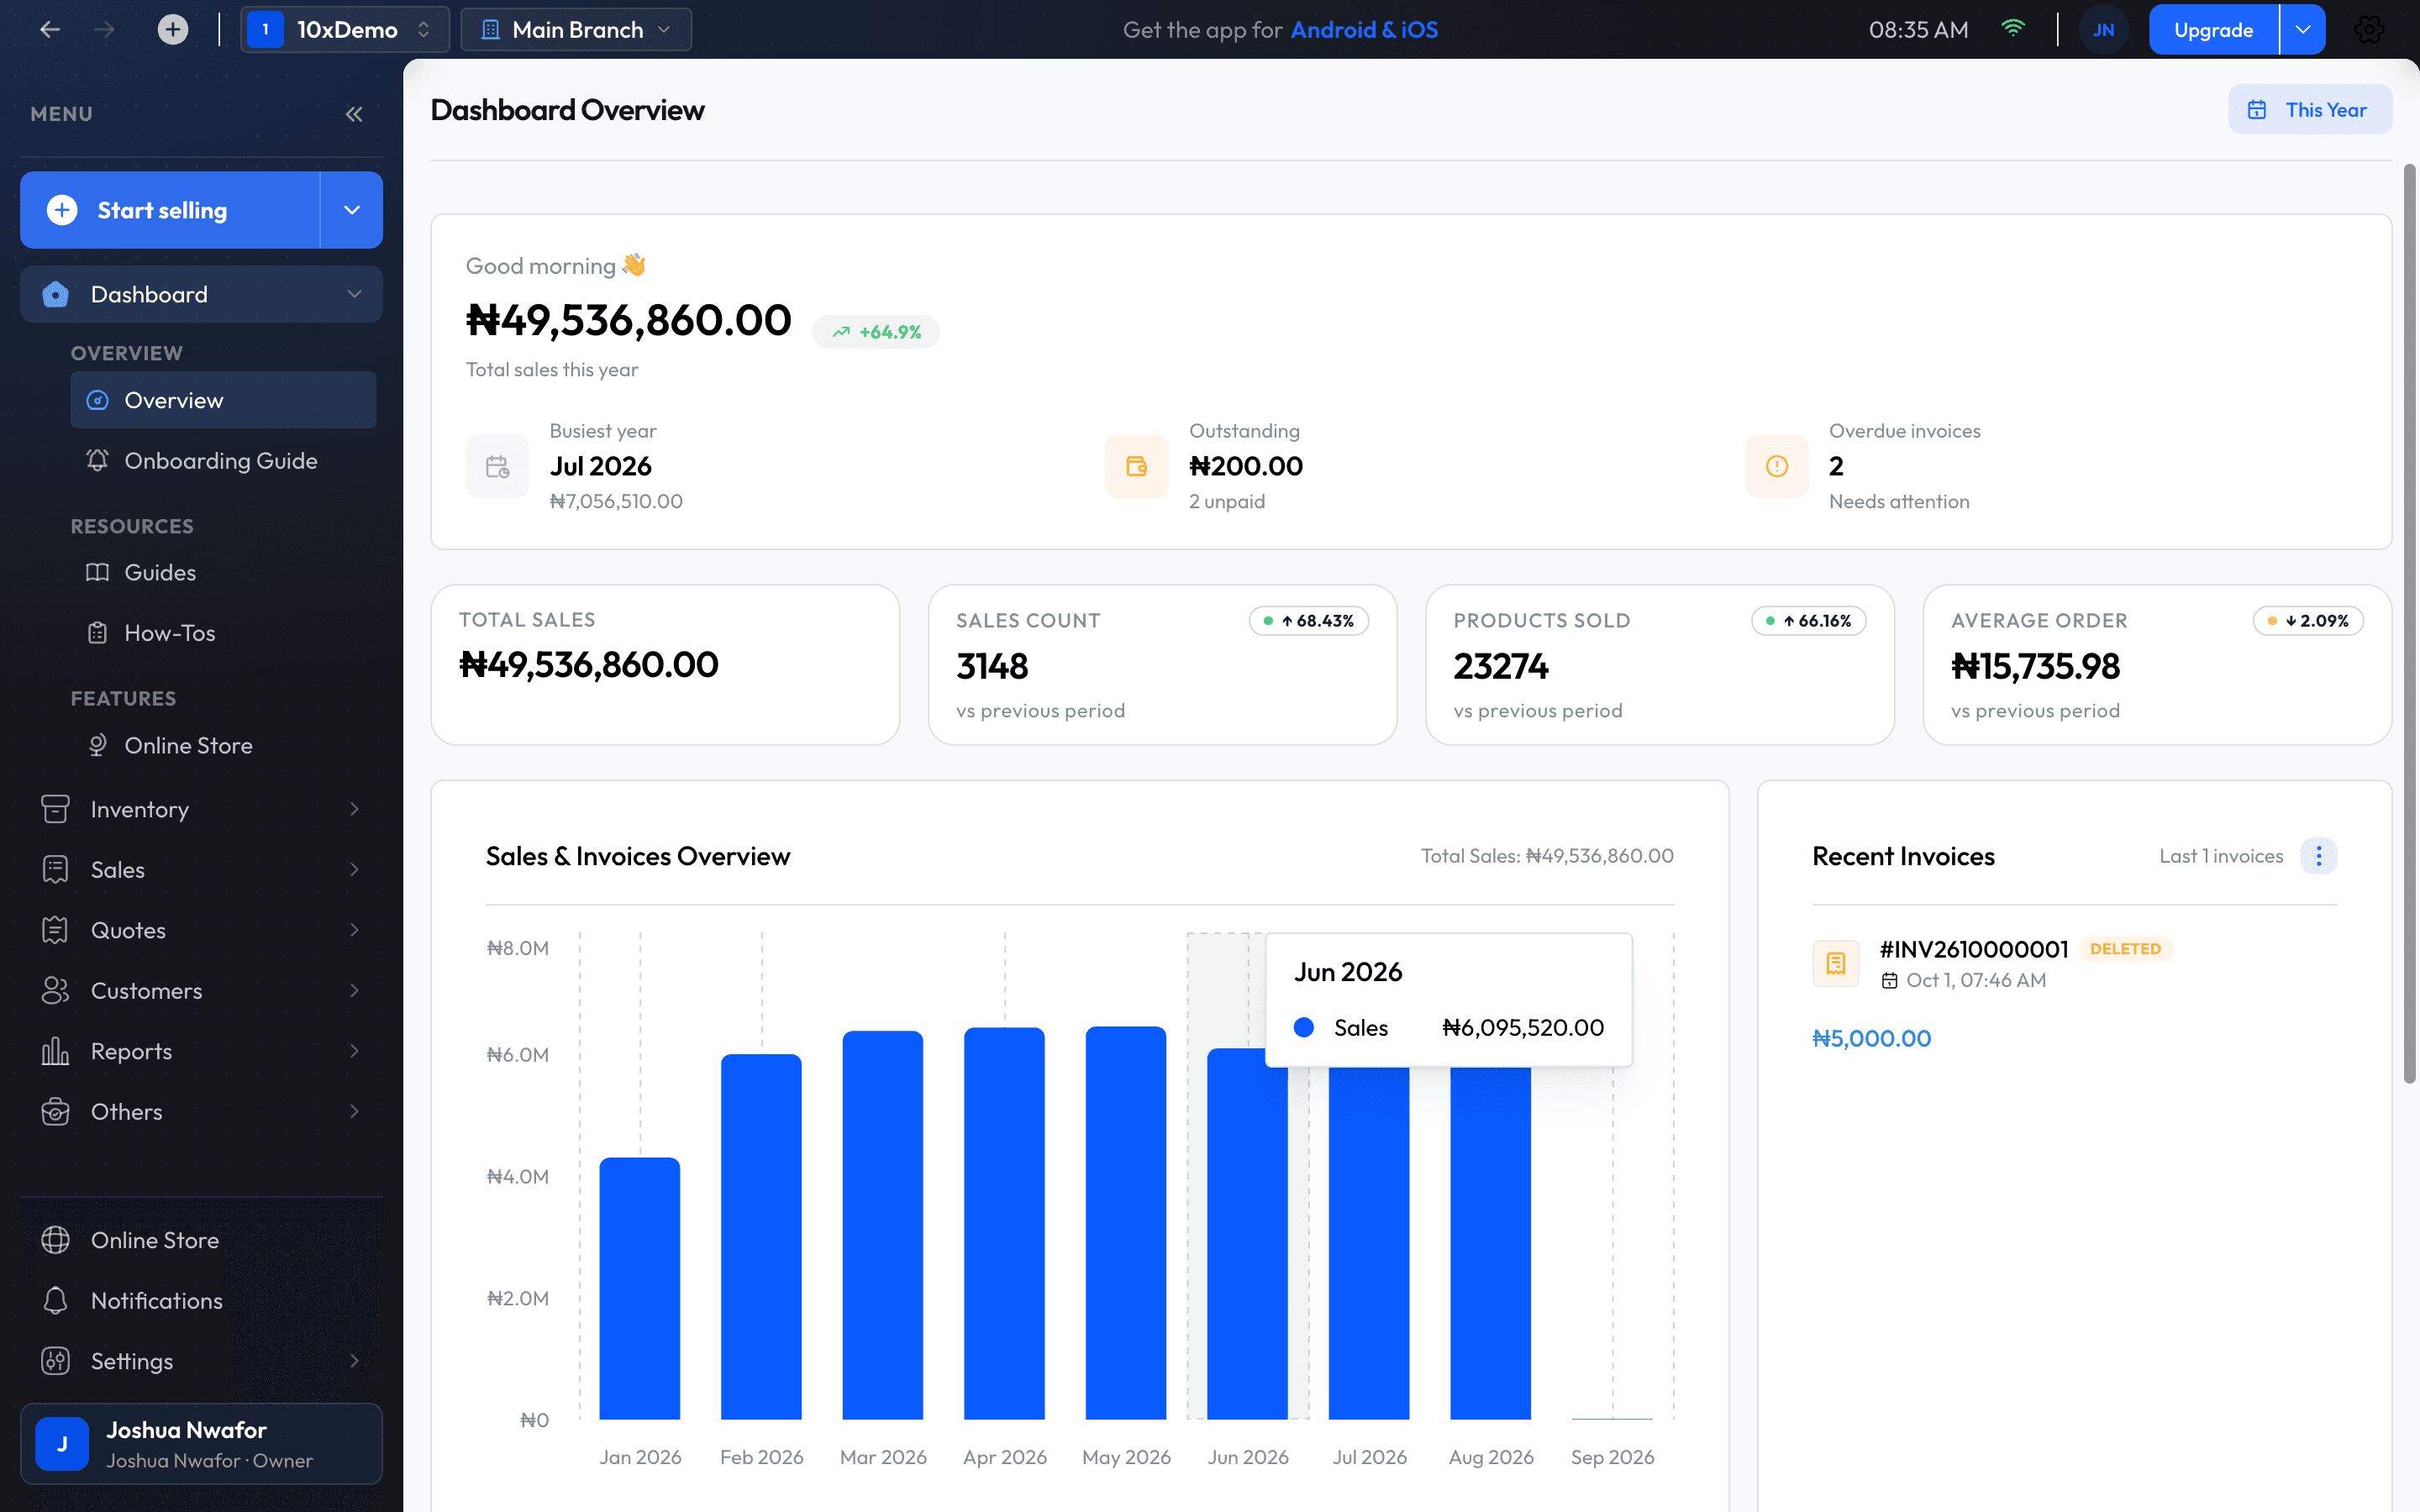
Task: Open Guides under Resources
Action: (223, 572)
